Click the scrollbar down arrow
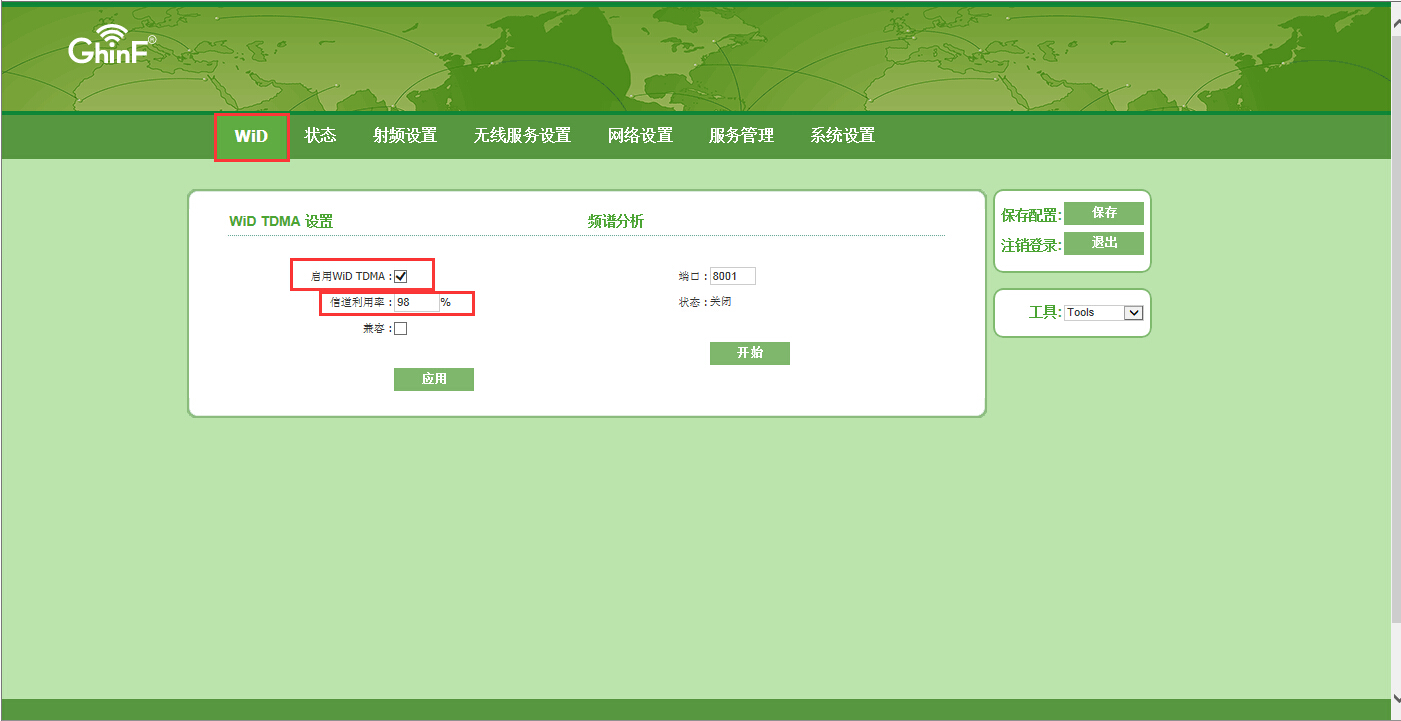The image size is (1401, 721). pyautogui.click(x=1395, y=699)
